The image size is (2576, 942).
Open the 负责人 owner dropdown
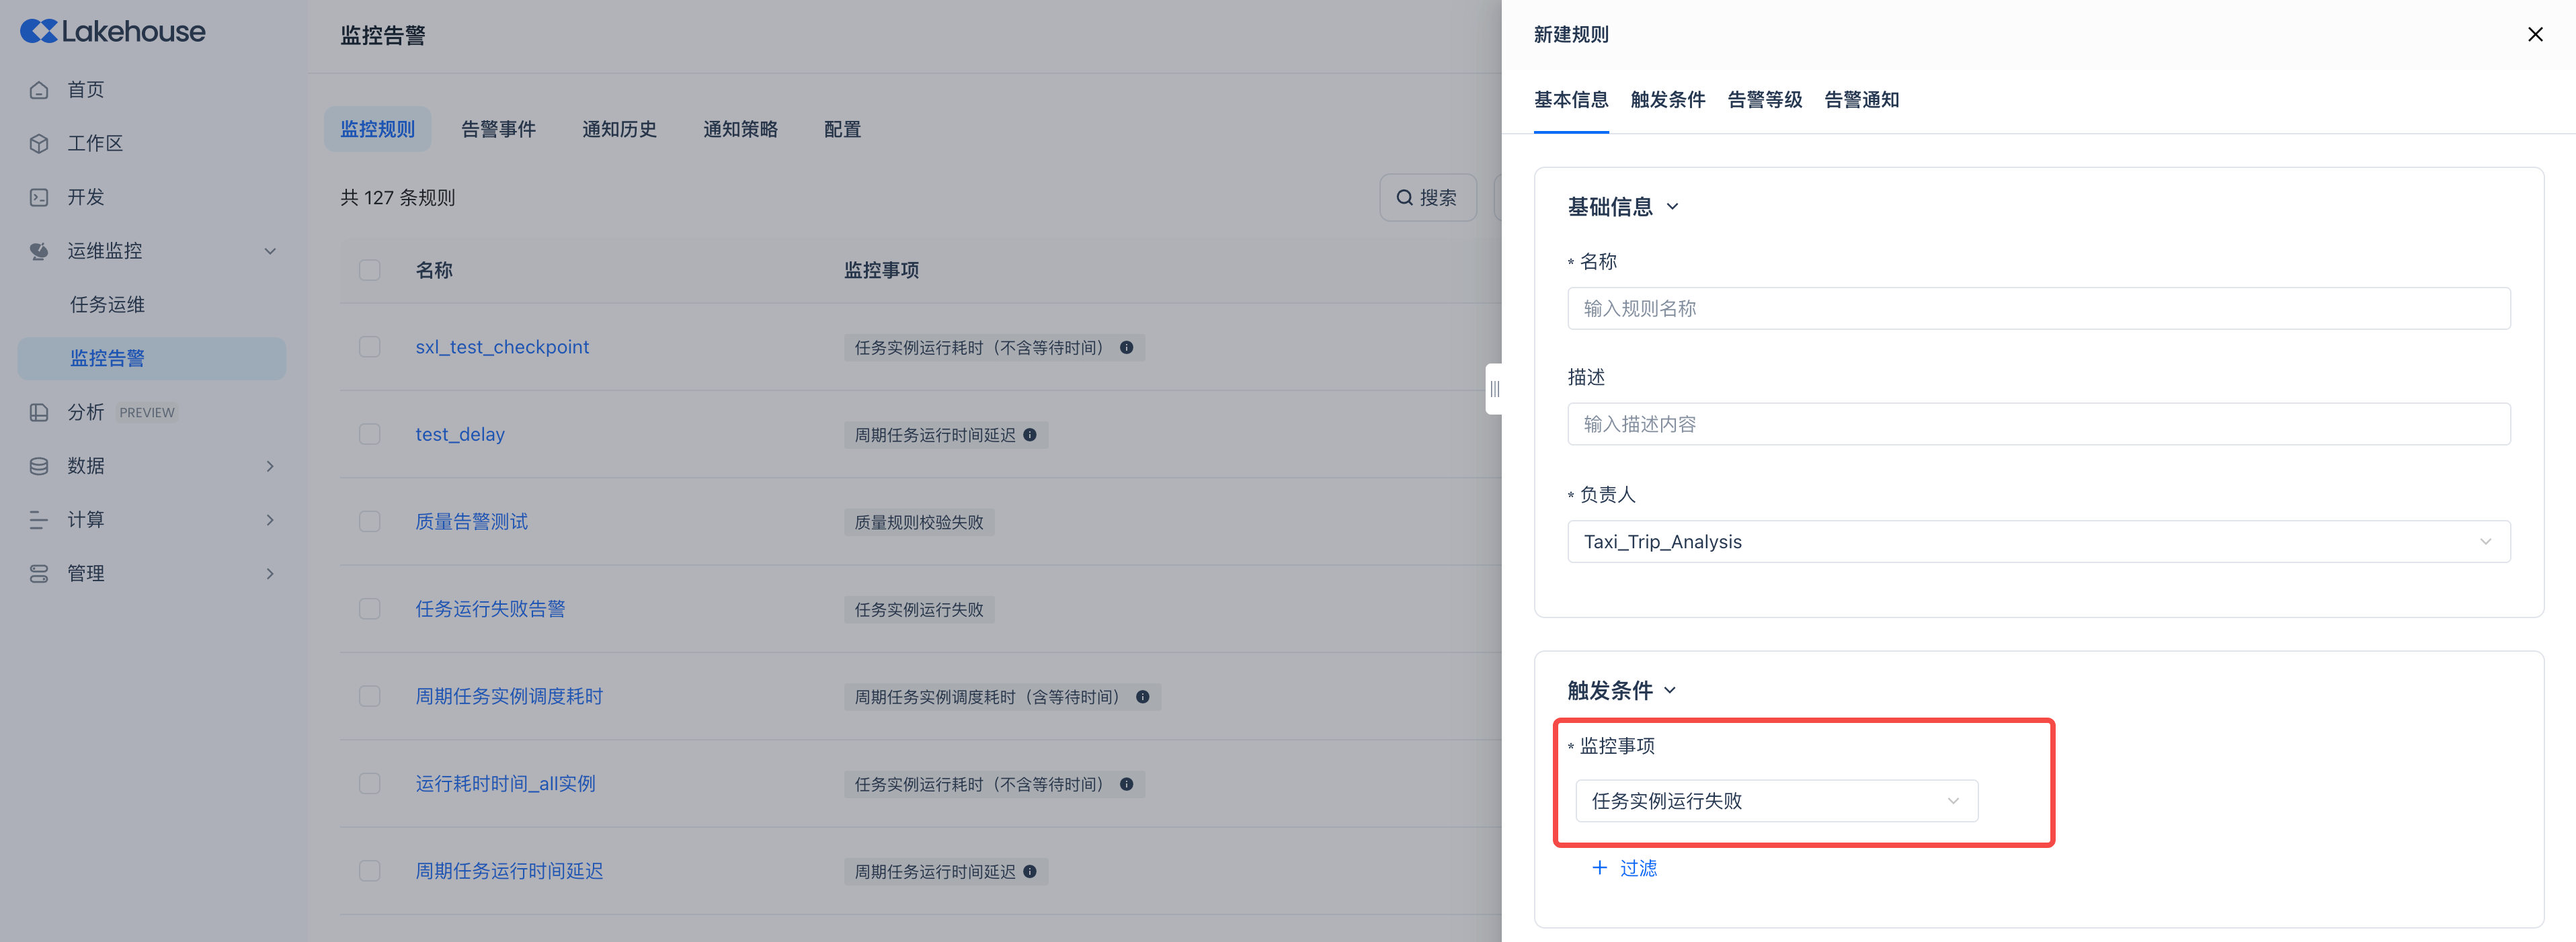pyautogui.click(x=2038, y=541)
